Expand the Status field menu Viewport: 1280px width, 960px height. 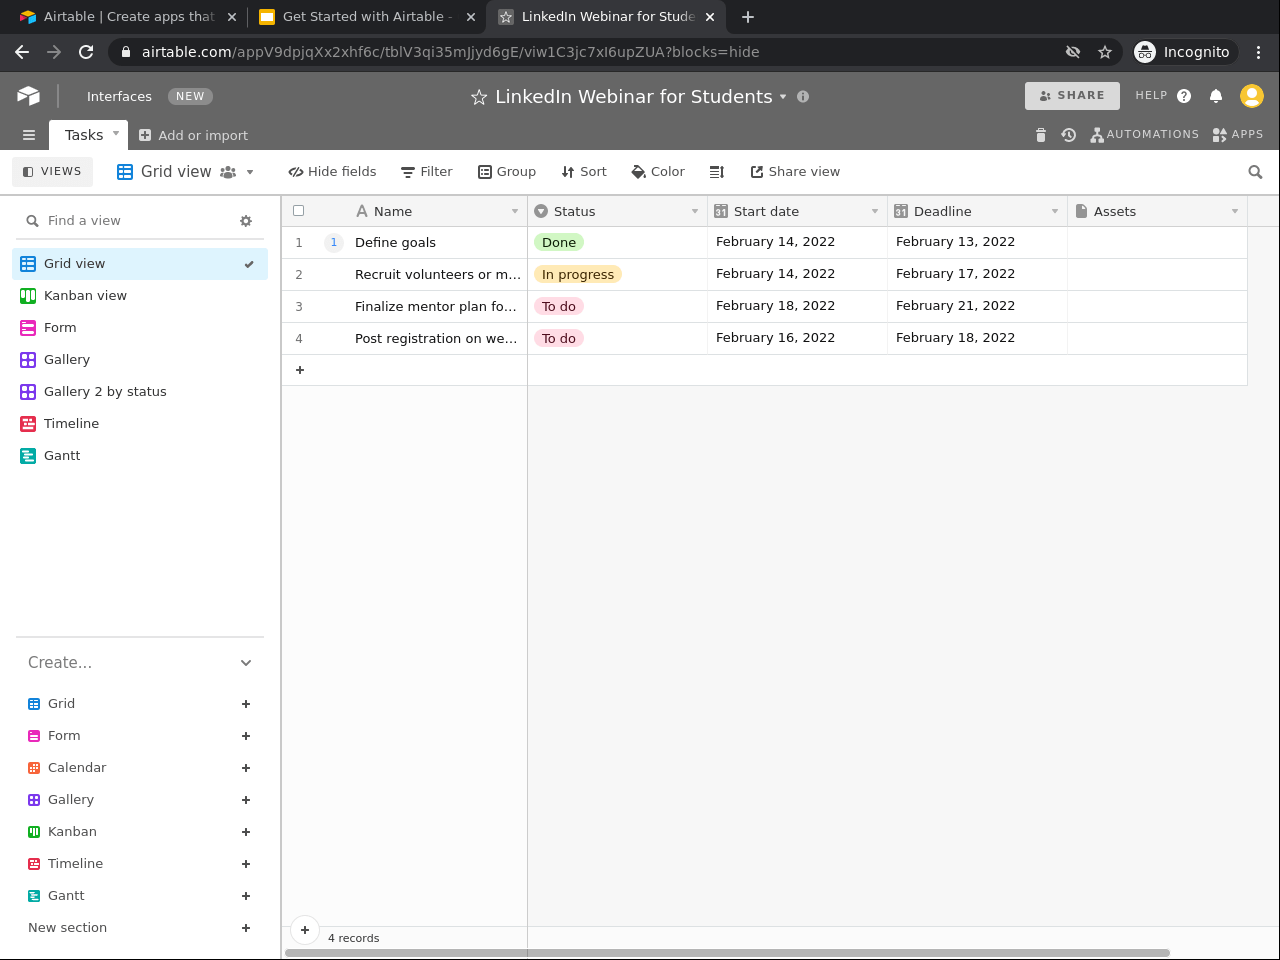[695, 212]
